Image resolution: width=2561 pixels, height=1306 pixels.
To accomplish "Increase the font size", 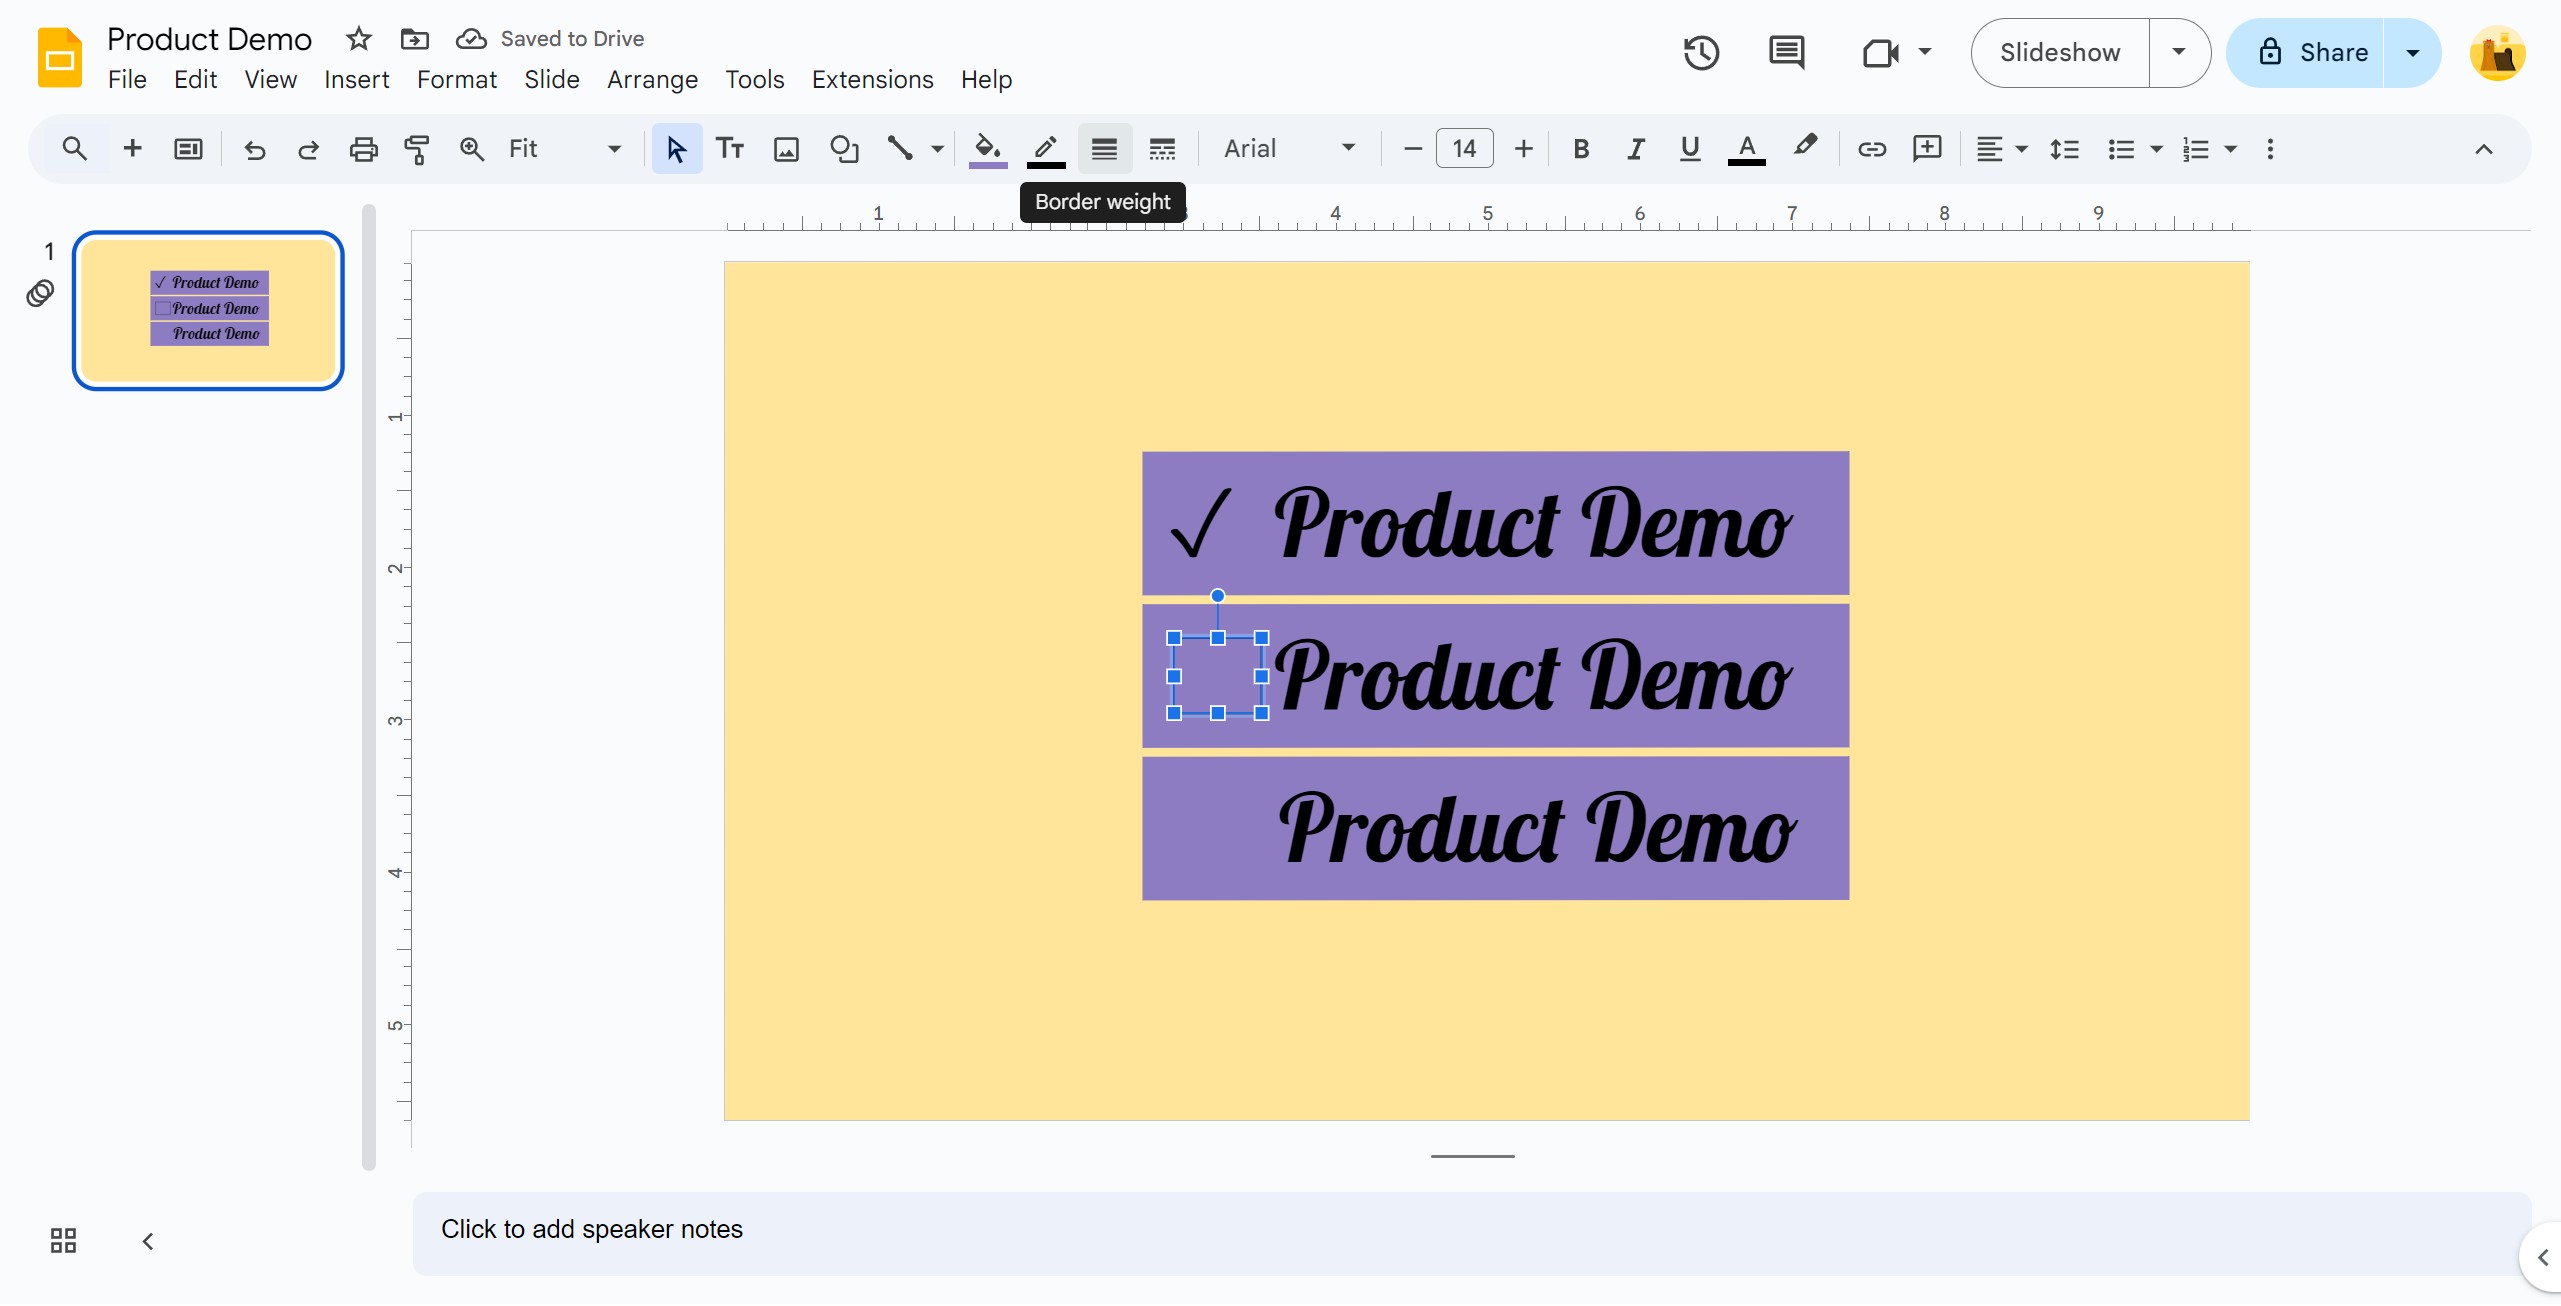I will (x=1523, y=149).
